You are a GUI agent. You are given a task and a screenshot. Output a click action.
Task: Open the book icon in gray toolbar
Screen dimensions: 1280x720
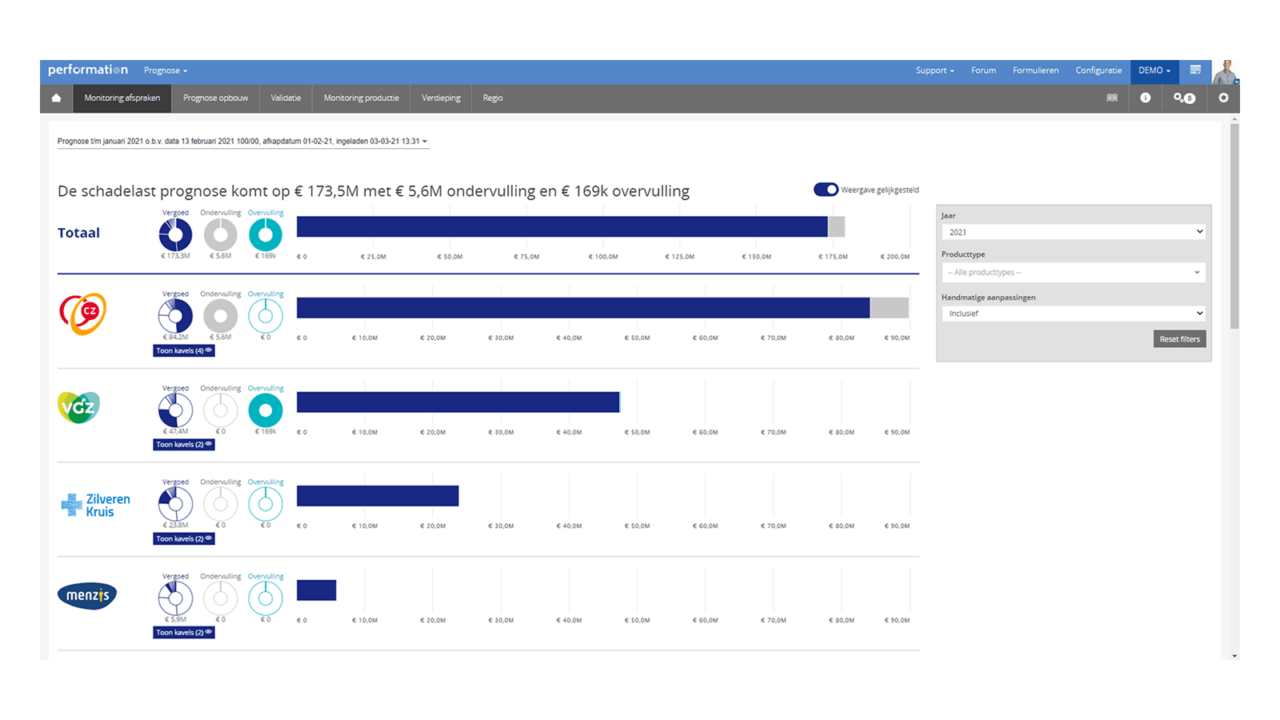pos(1112,98)
